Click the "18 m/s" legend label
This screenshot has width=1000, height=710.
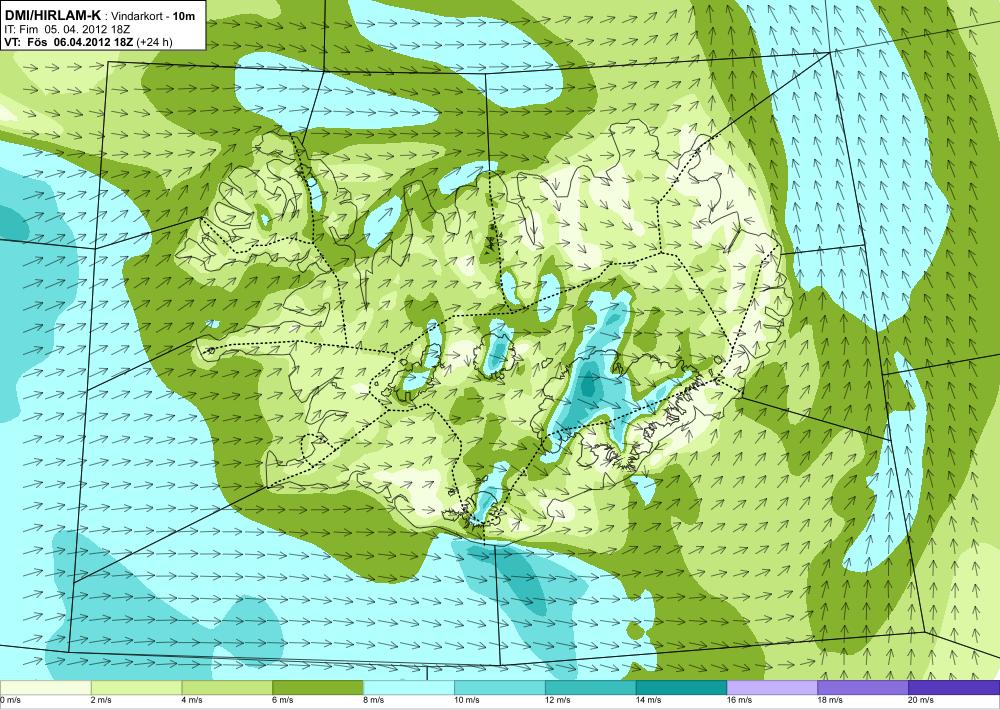pos(831,700)
